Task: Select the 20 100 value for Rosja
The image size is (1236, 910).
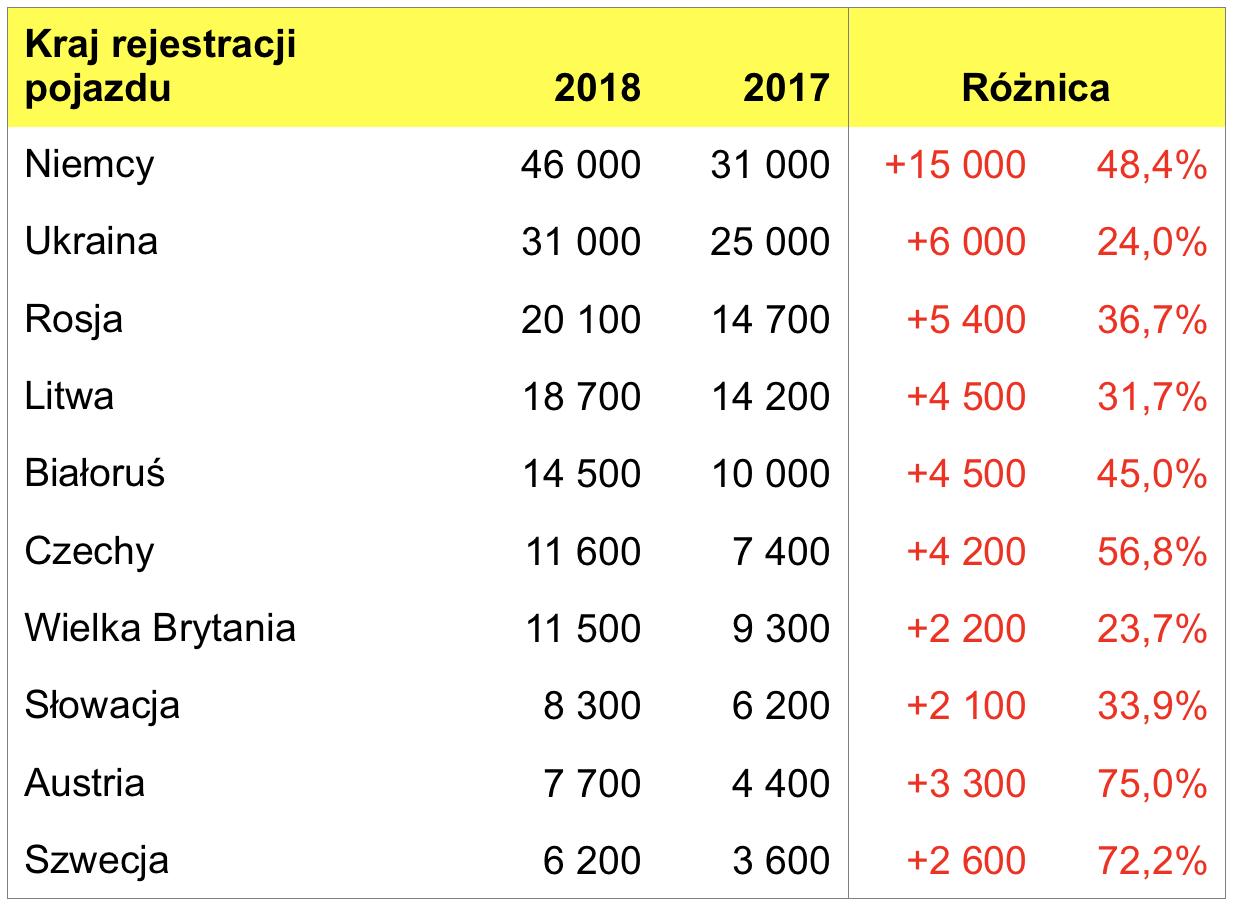Action: click(x=581, y=319)
